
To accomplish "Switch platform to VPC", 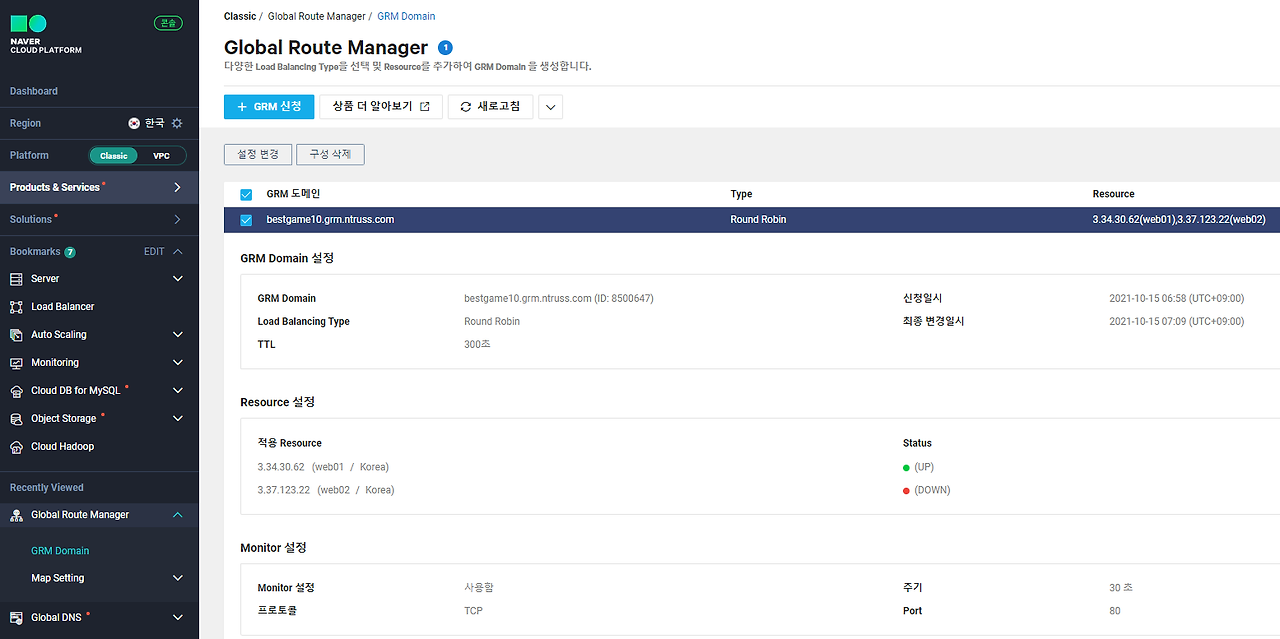I will click(161, 155).
